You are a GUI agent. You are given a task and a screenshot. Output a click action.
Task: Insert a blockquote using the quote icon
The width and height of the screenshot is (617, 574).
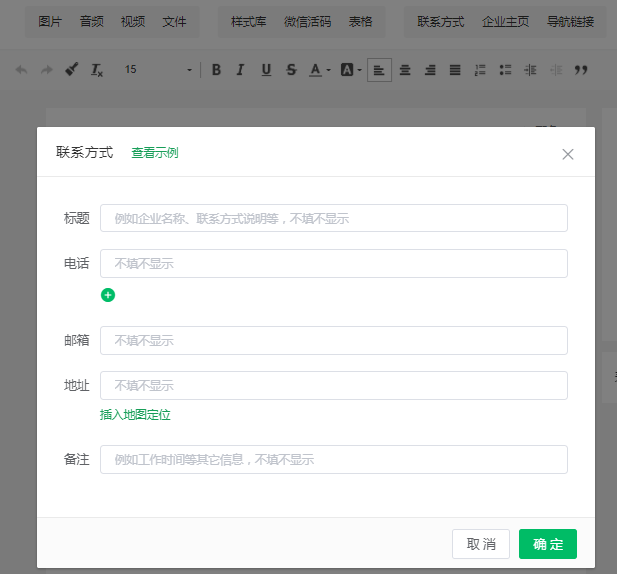[x=581, y=70]
